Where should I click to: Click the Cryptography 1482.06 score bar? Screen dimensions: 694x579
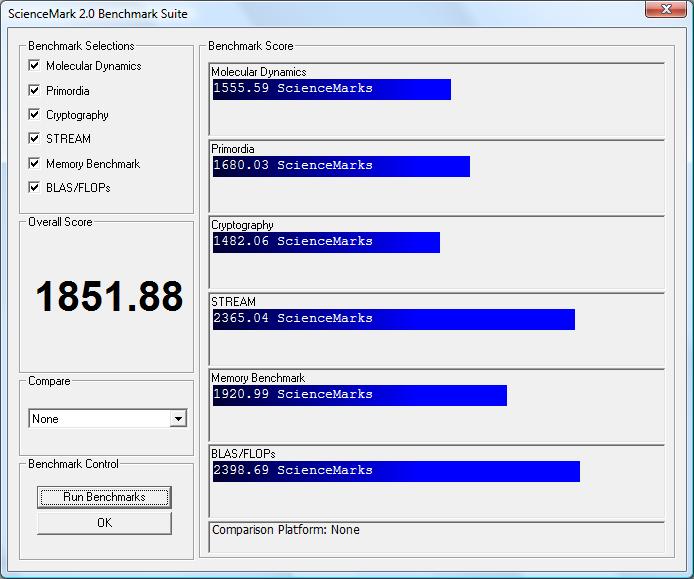326,243
